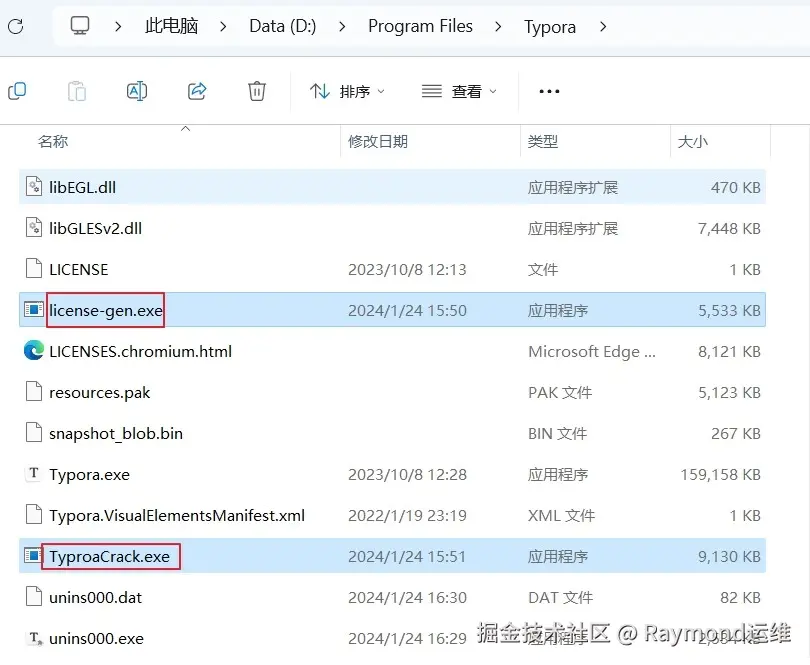Expand chevron after Typora breadcrumb
Viewport: 810px width, 665px height.
coord(603,26)
